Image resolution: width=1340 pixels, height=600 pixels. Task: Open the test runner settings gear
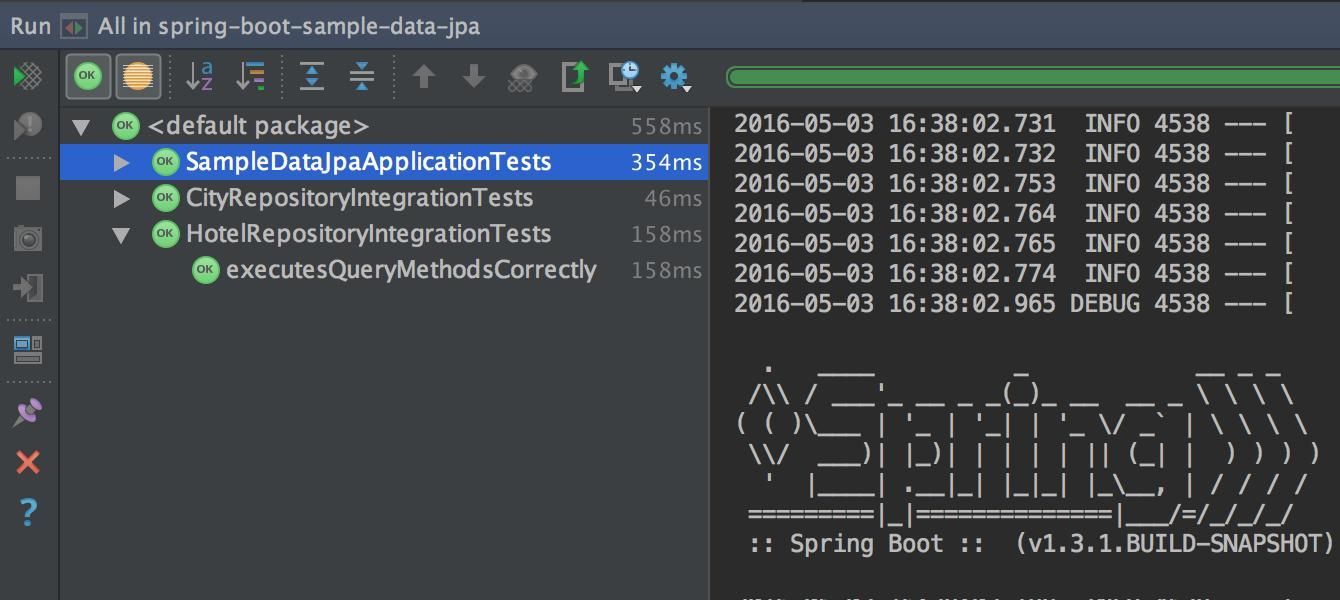676,75
